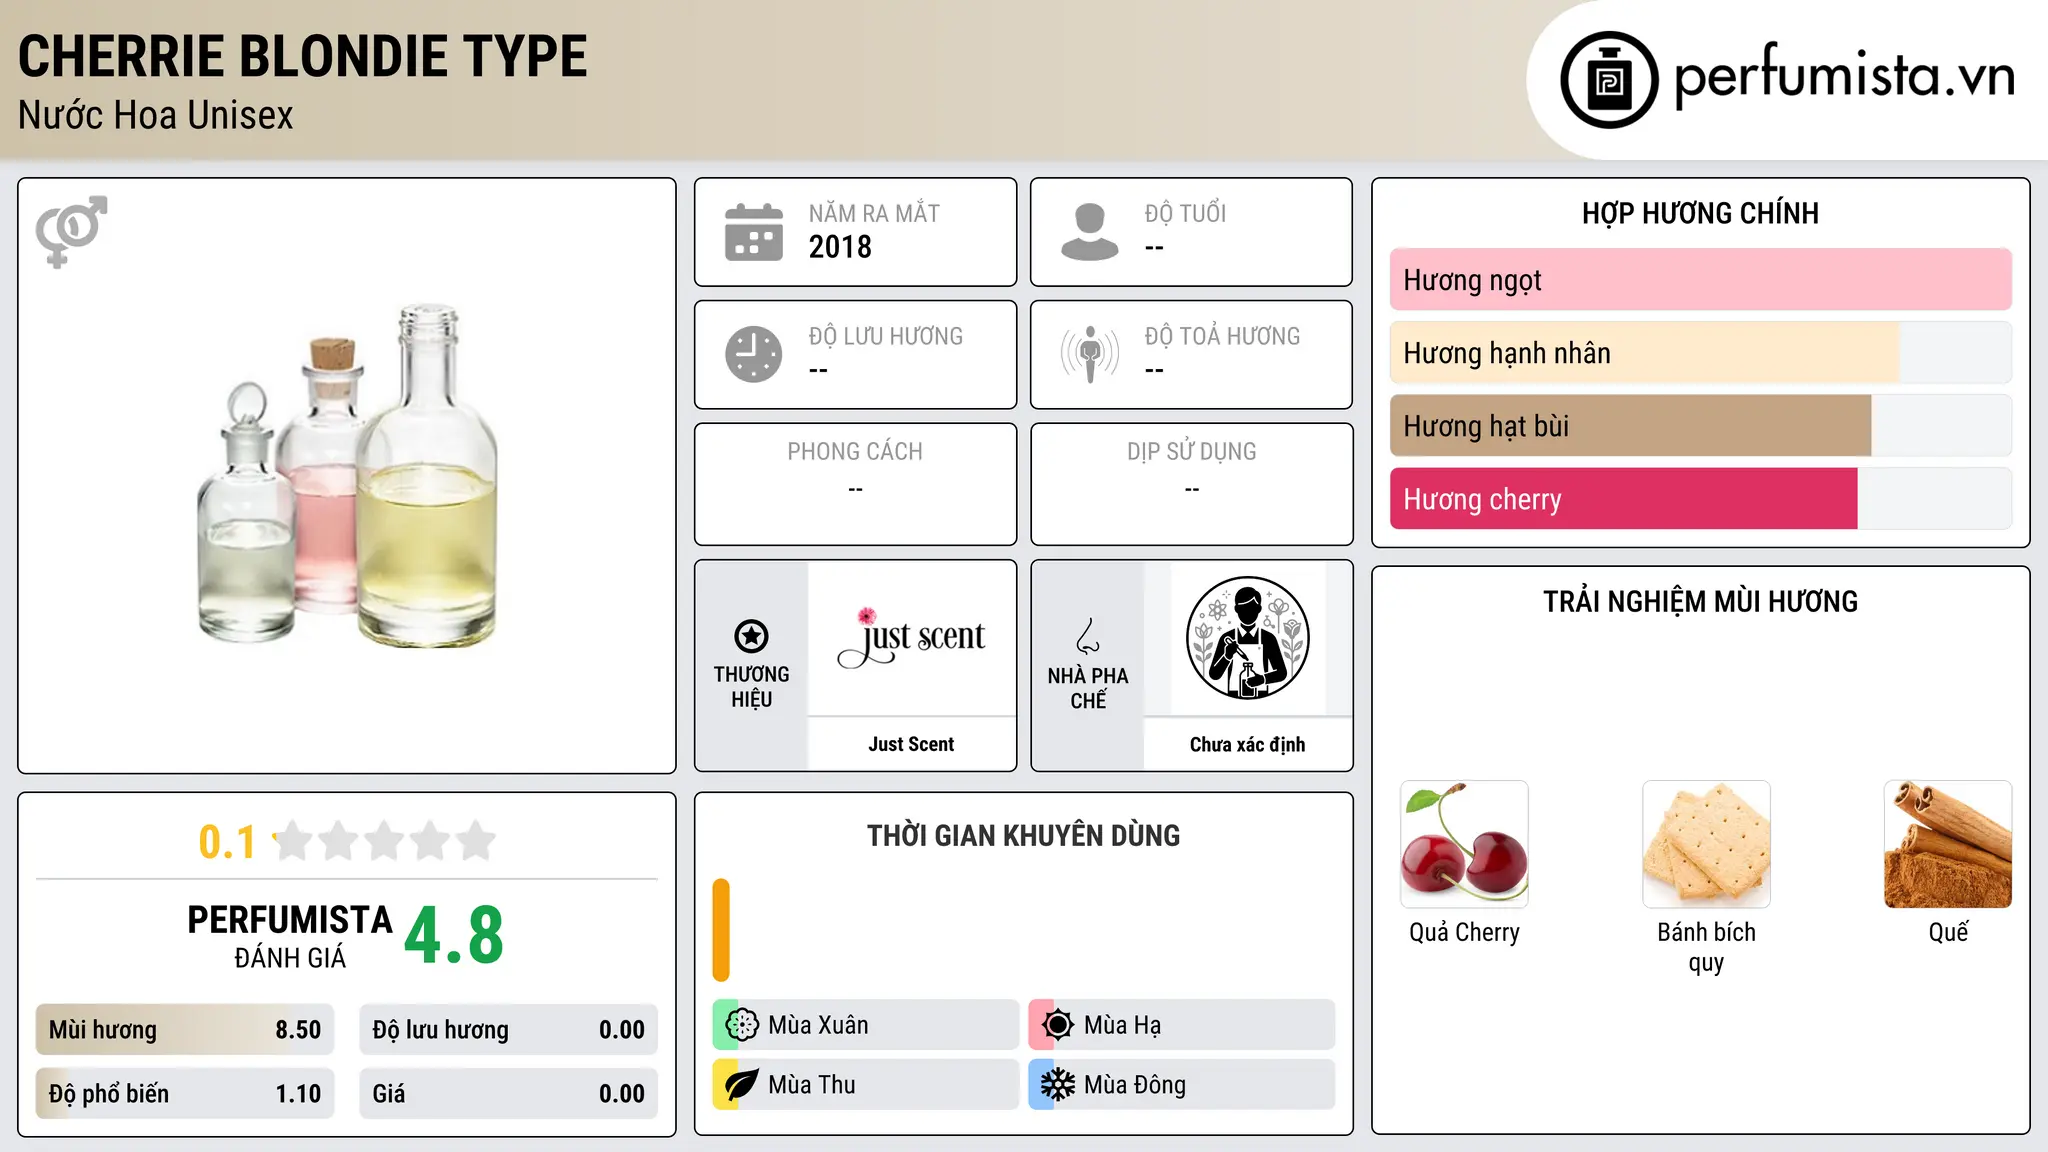Click the clock icon beside Độ lưu hương

(x=754, y=354)
